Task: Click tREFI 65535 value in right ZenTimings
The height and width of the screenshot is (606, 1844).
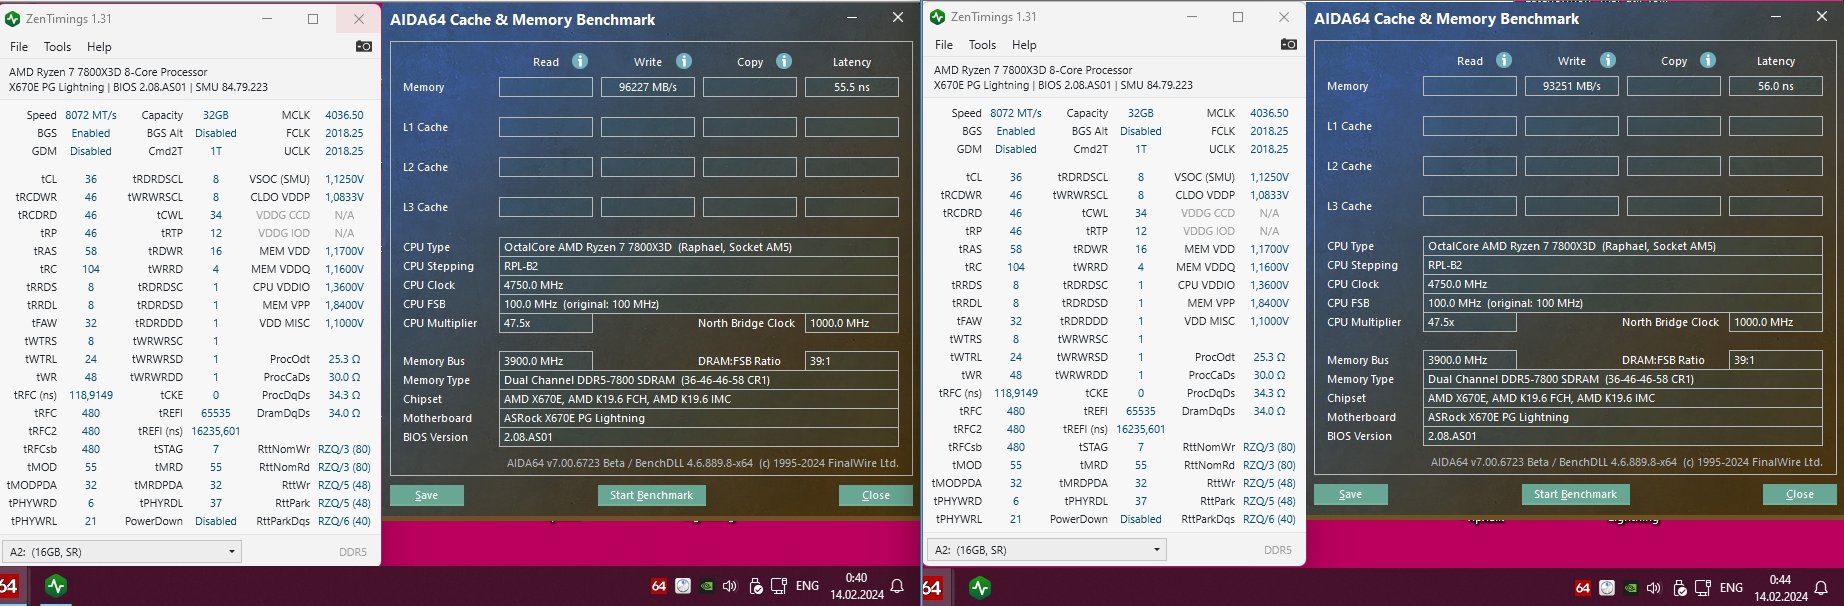Action: (1141, 411)
